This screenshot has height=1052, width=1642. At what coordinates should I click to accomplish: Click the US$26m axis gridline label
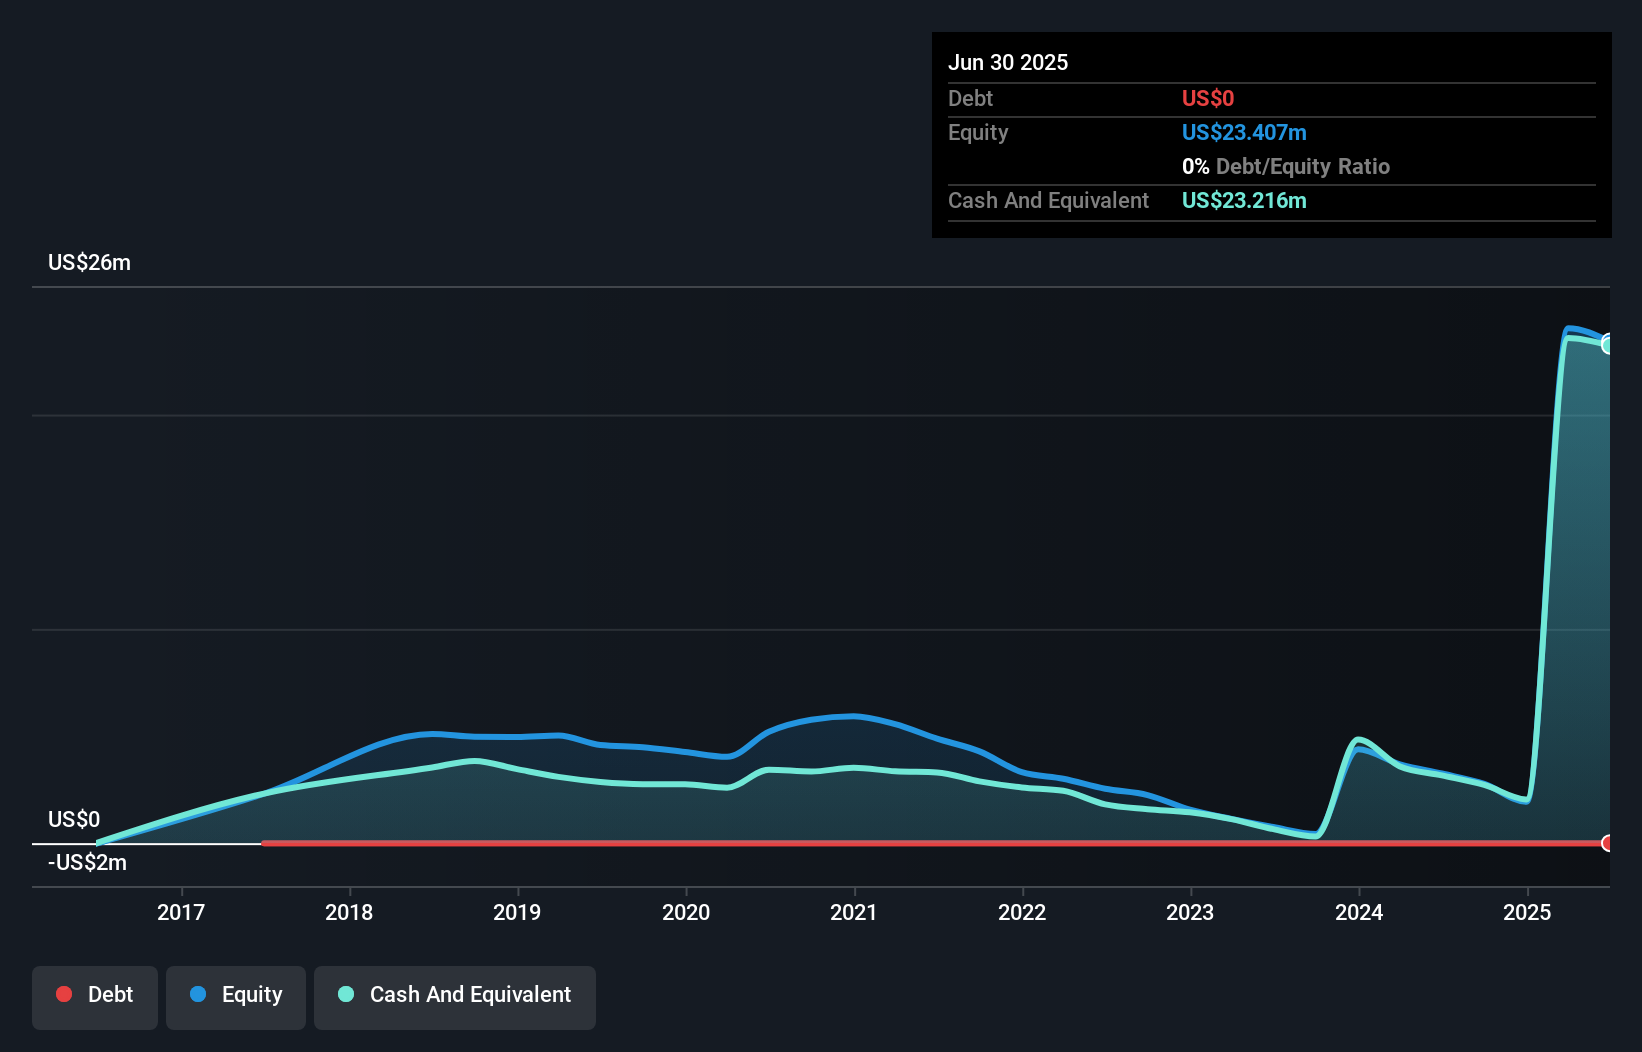click(88, 262)
